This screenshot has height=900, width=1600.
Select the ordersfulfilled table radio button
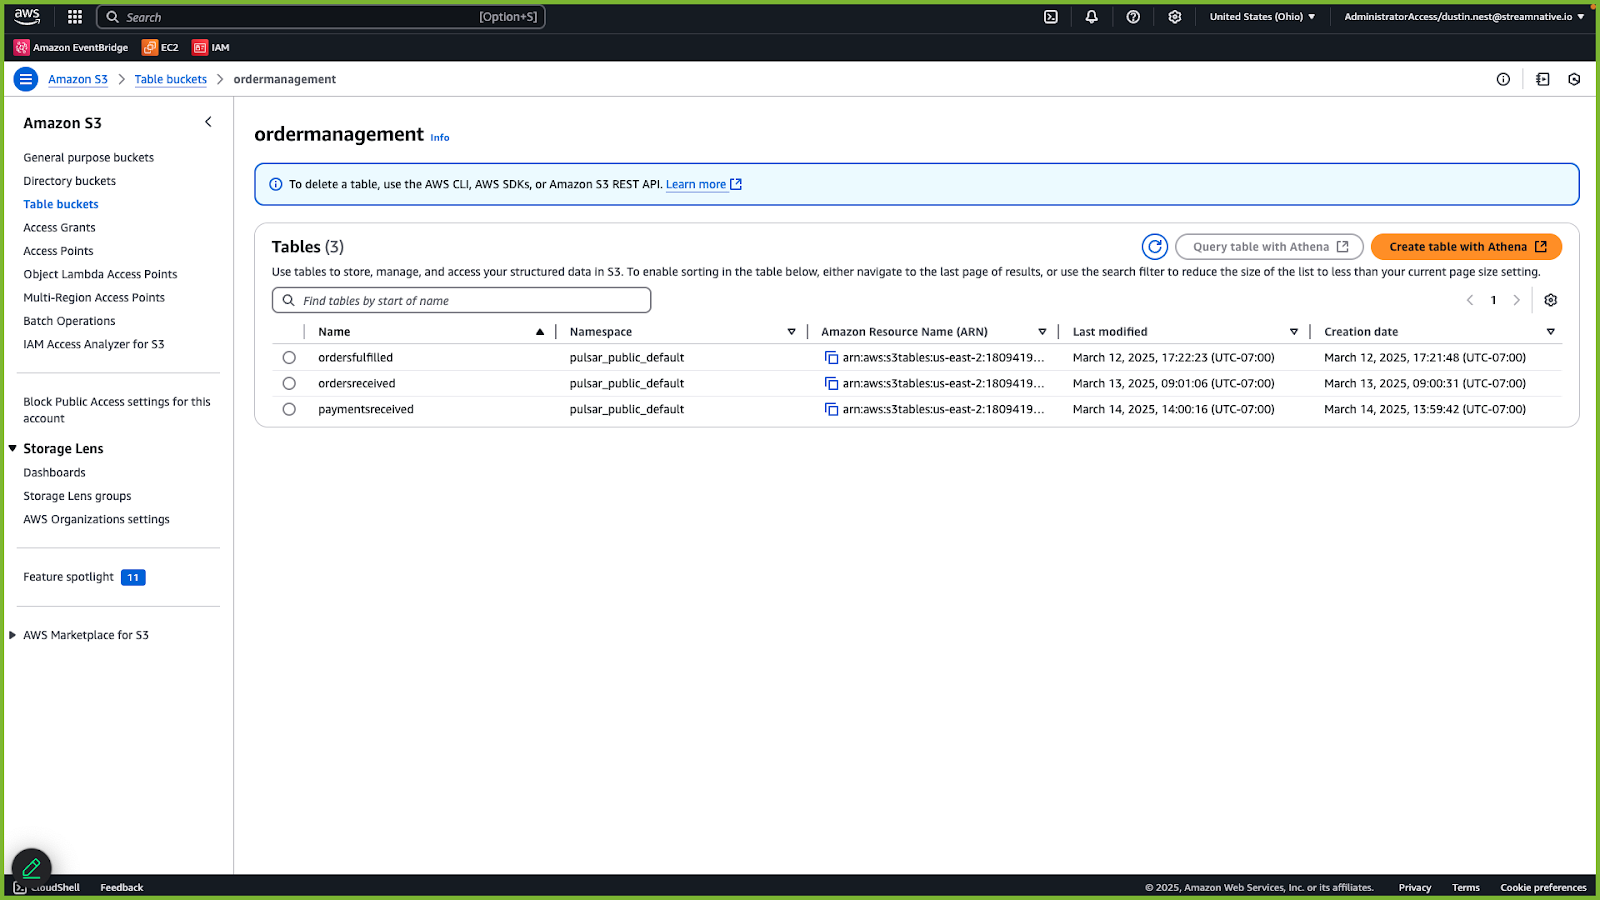tap(289, 358)
